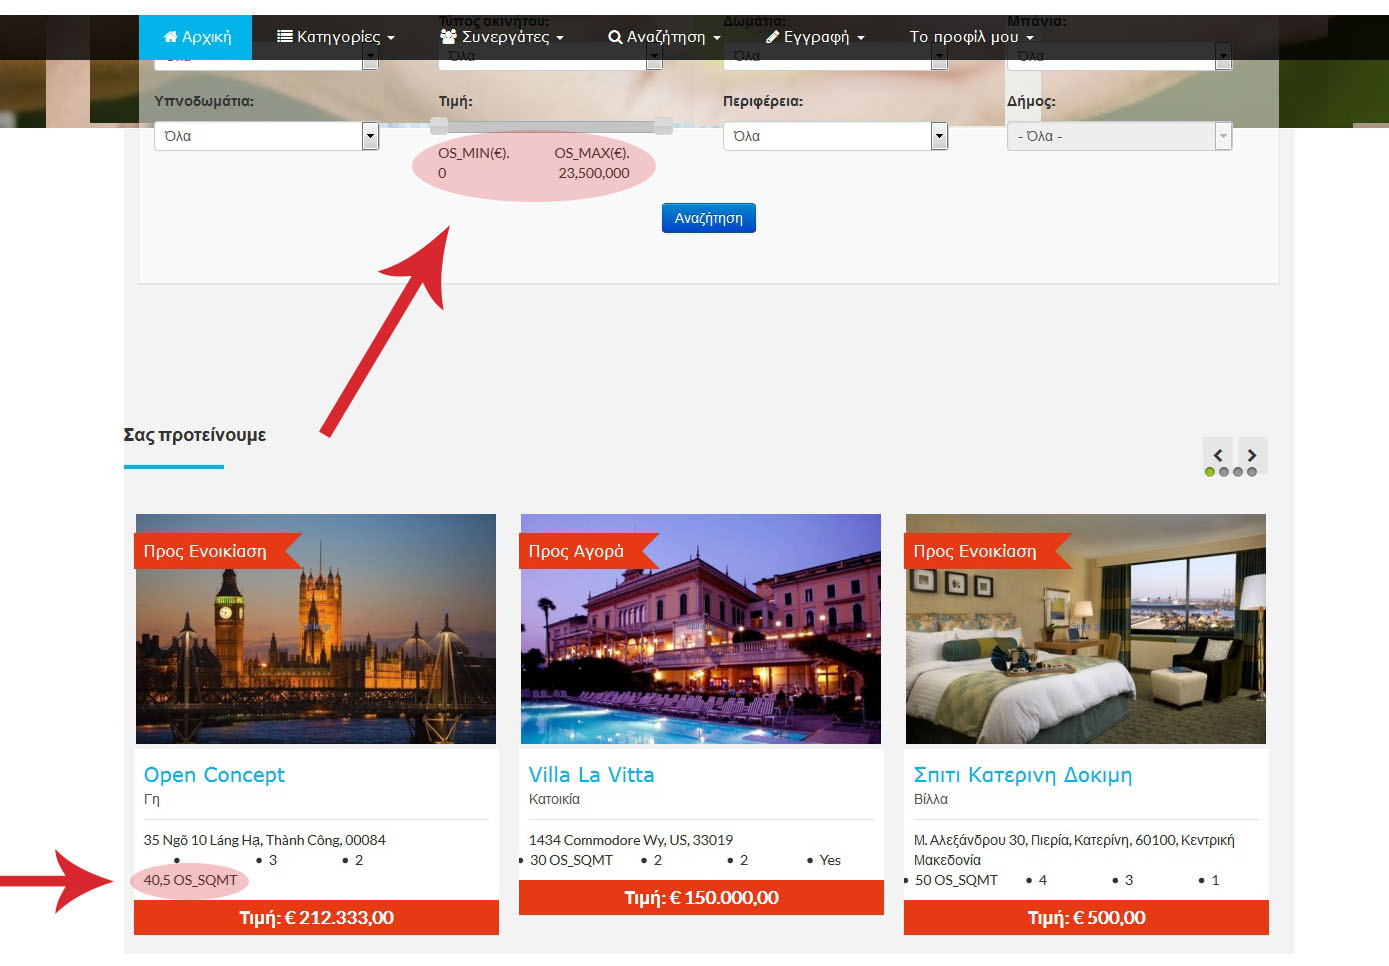
Task: Expand the Δήμος dropdown
Action: tap(1119, 136)
